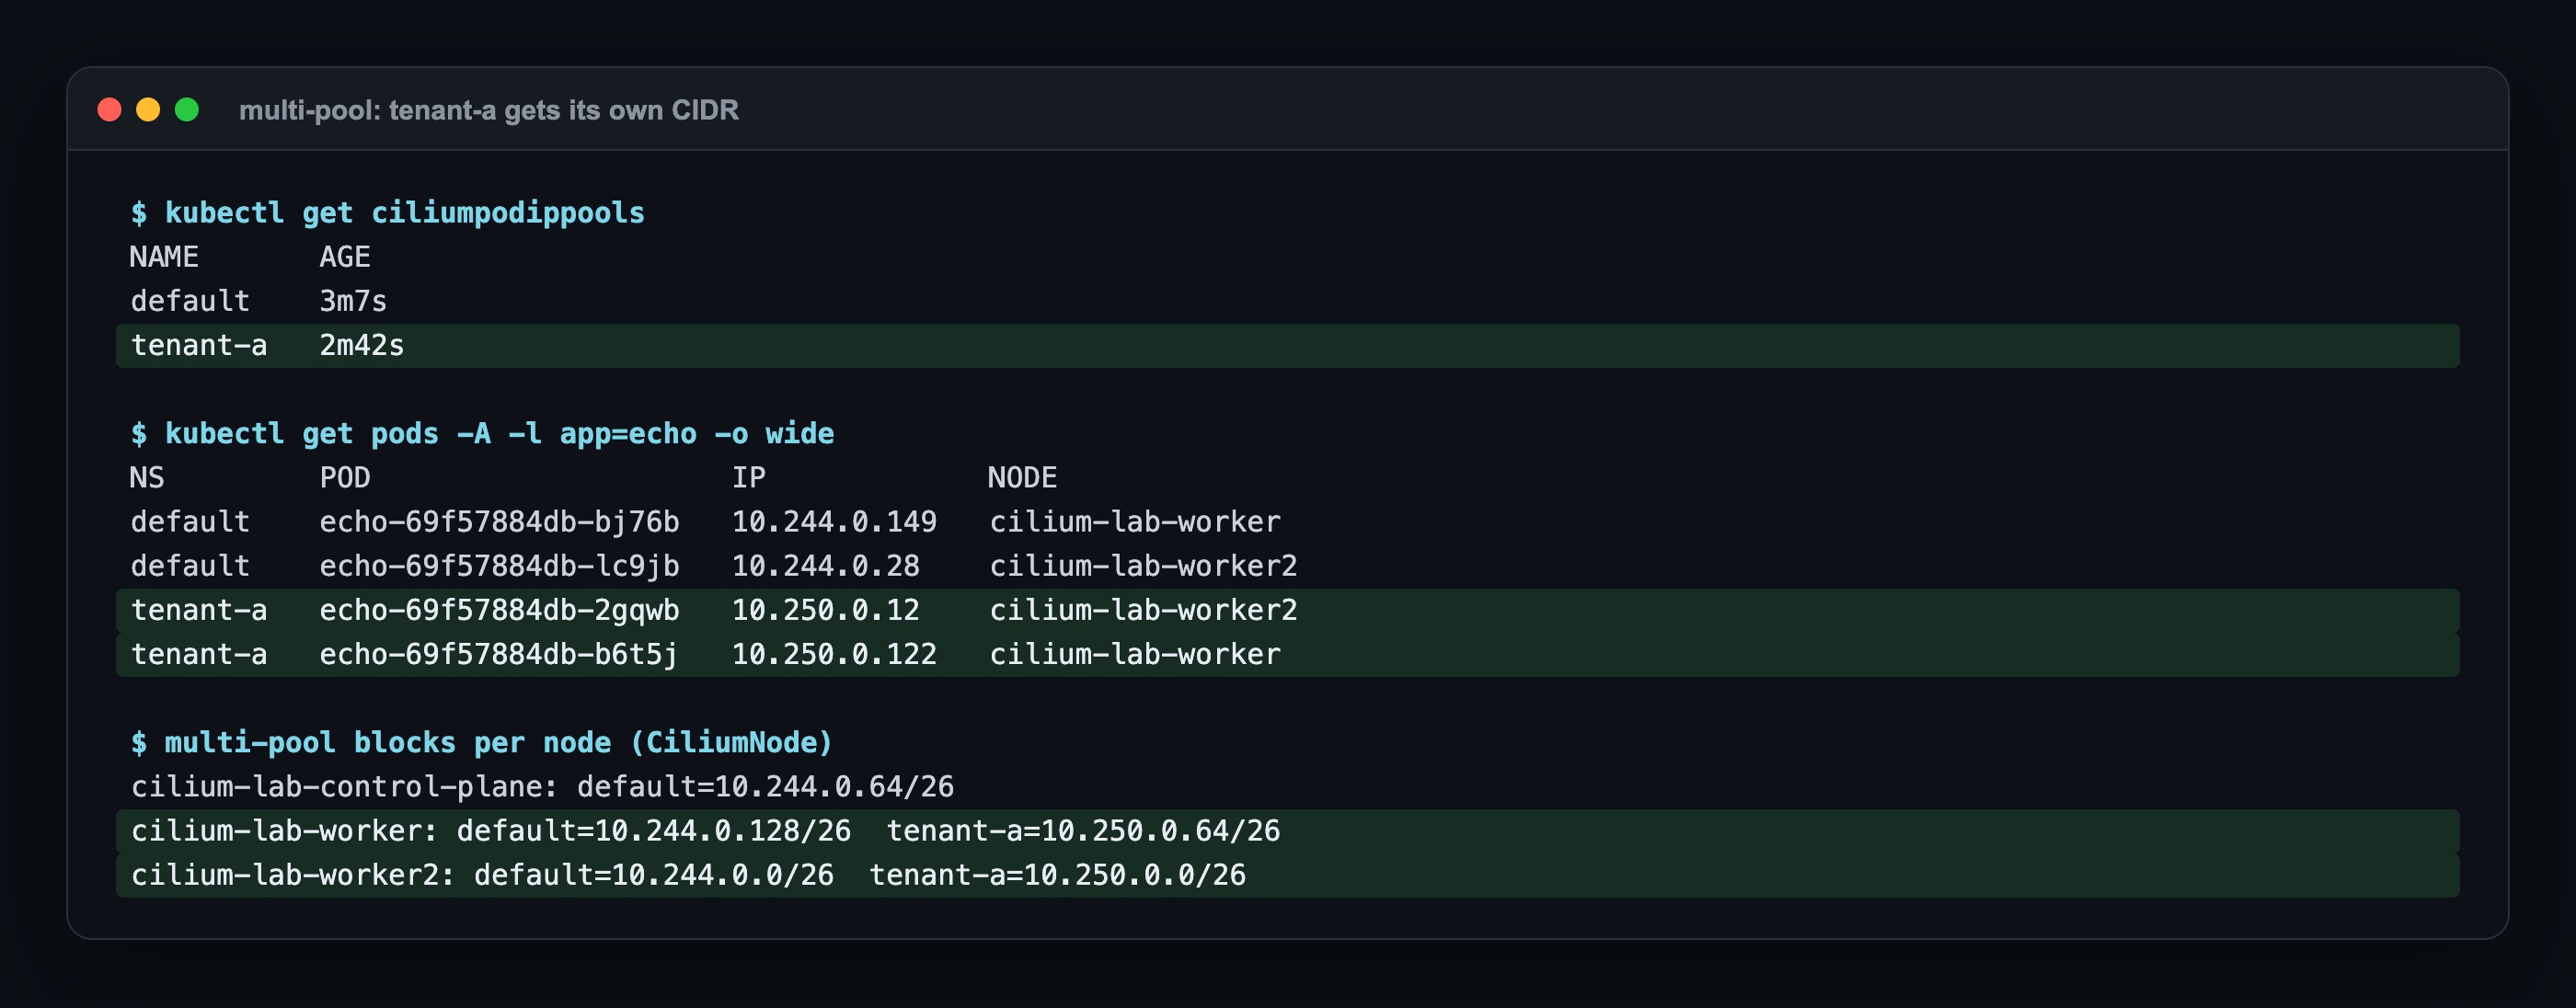This screenshot has width=2576, height=1008.
Task: Click the 'tenant-a' pool name aged 2m42s
Action: click(x=199, y=345)
